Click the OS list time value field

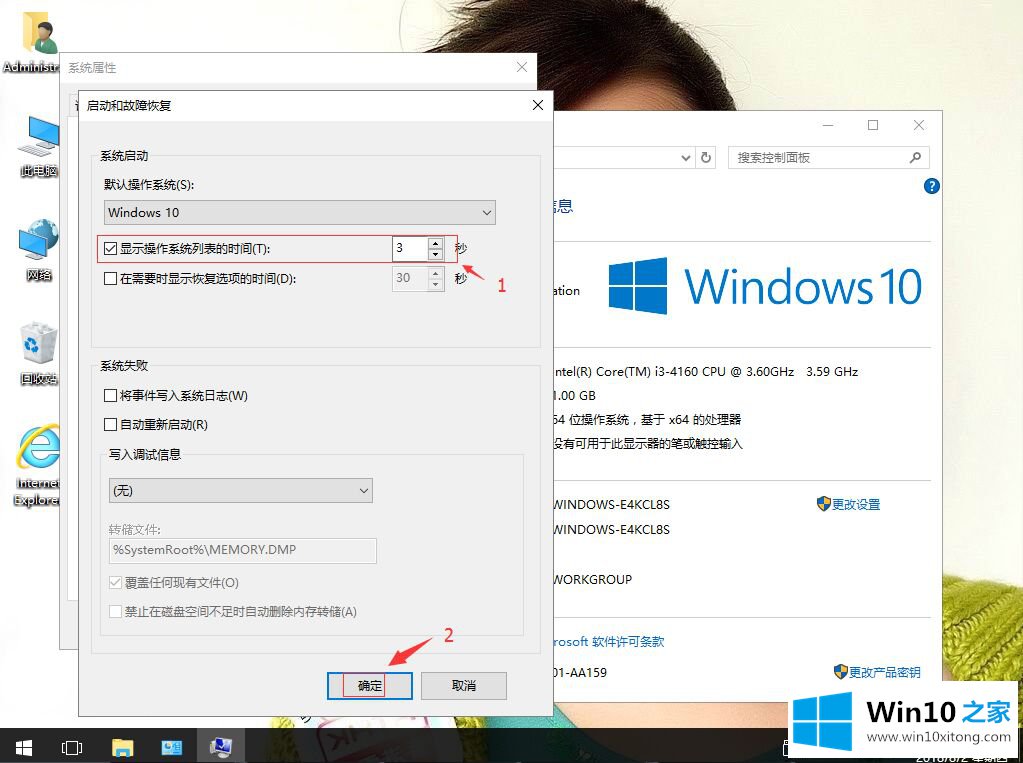click(410, 249)
